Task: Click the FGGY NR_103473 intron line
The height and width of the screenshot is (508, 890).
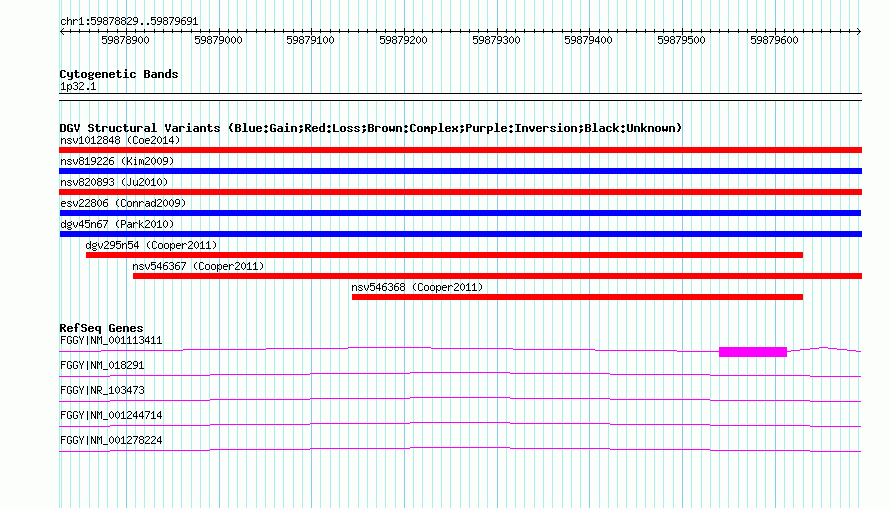Action: pyautogui.click(x=460, y=400)
